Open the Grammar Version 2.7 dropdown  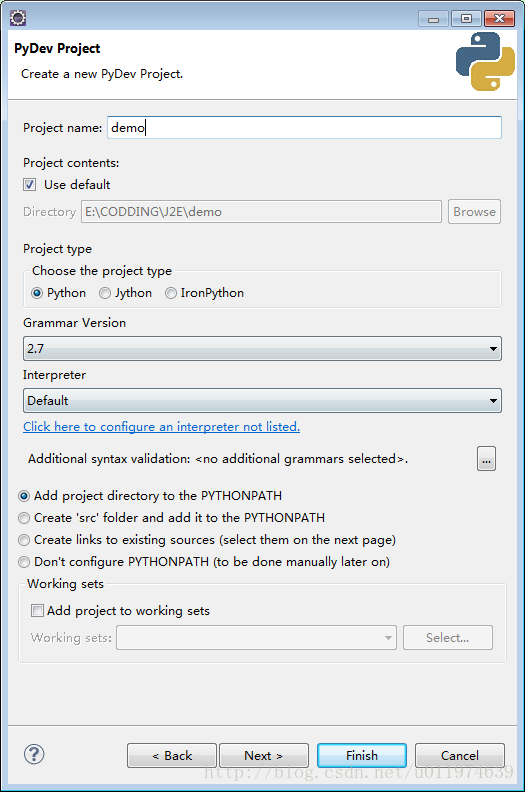[262, 349]
